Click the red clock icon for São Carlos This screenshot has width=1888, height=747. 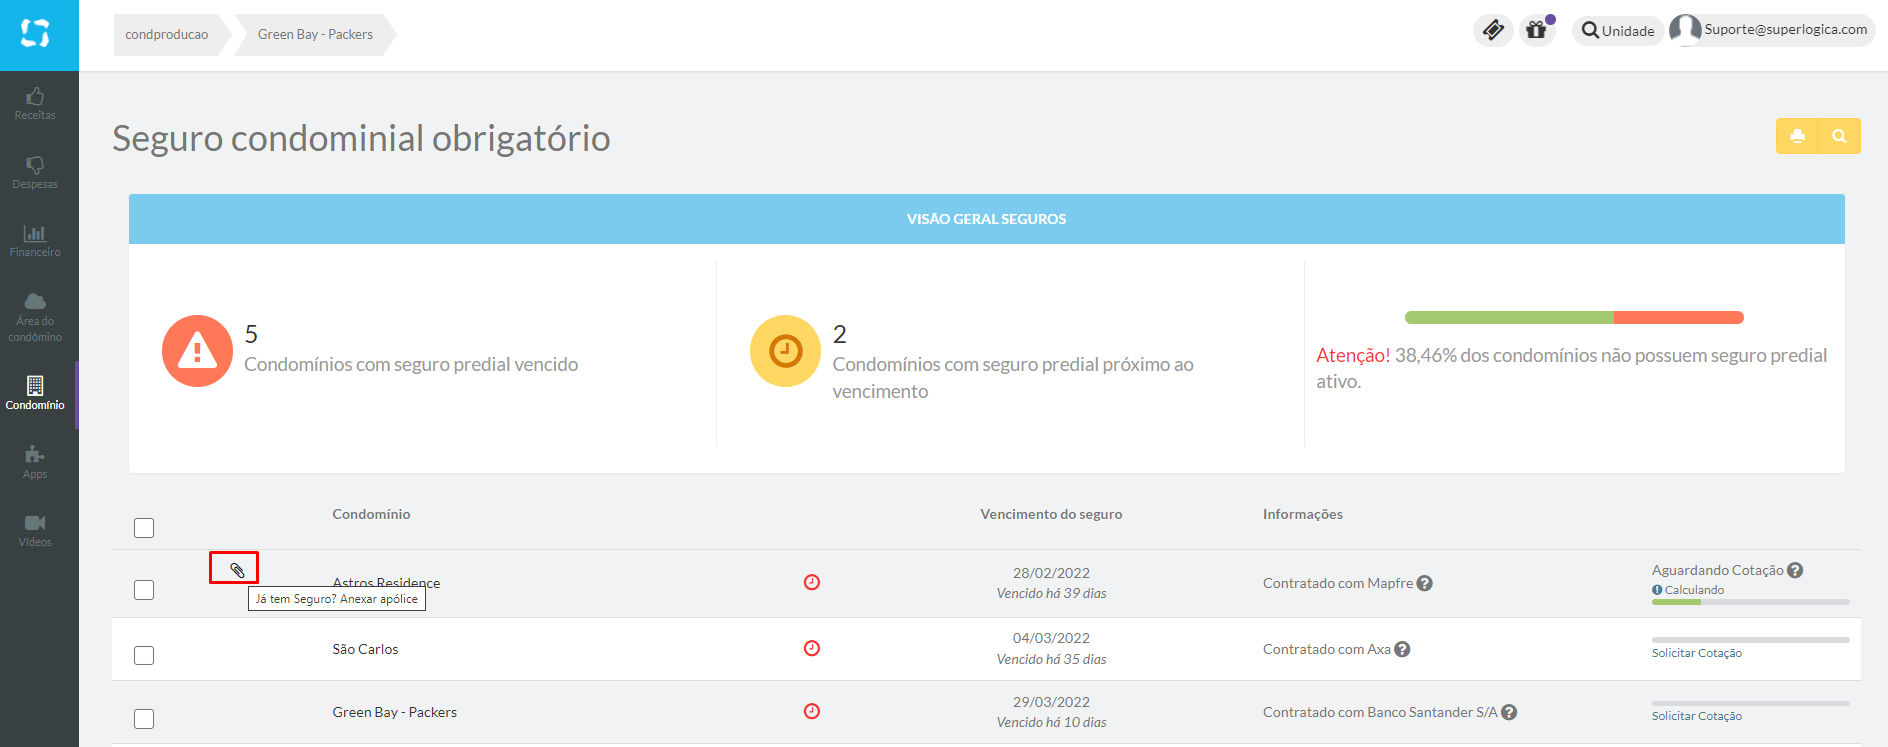(x=812, y=648)
